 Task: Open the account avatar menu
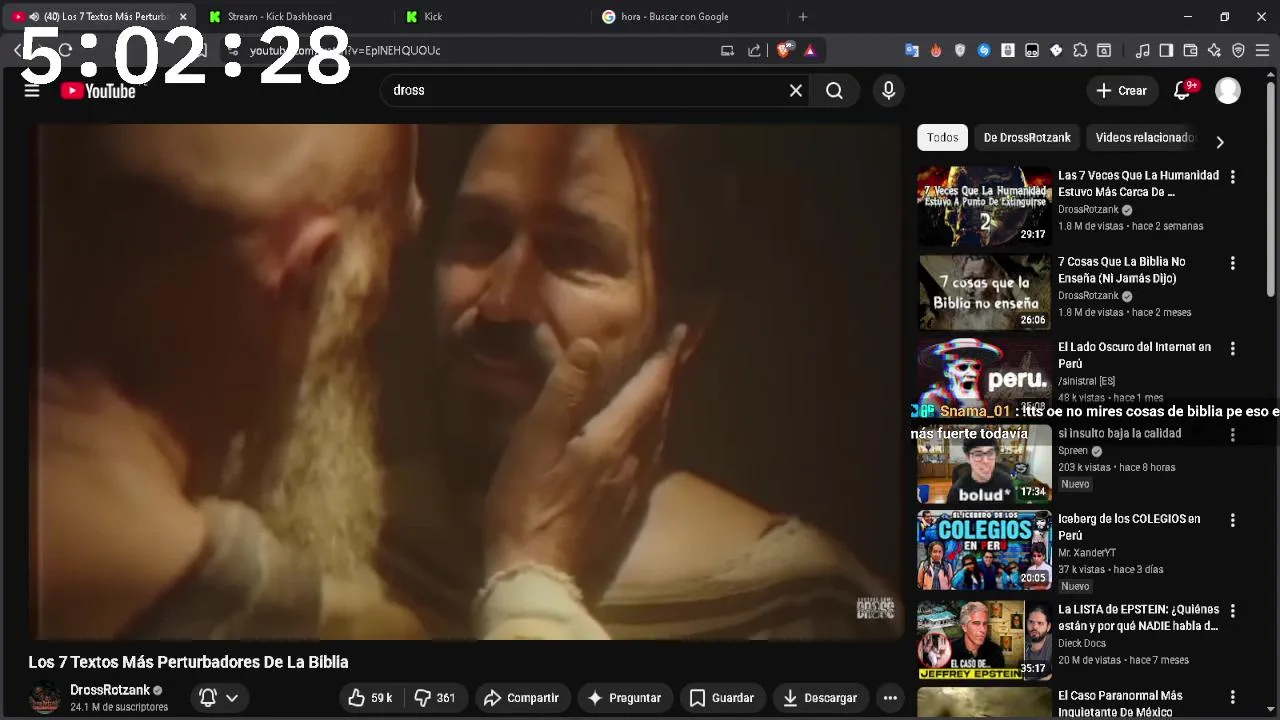click(x=1228, y=91)
